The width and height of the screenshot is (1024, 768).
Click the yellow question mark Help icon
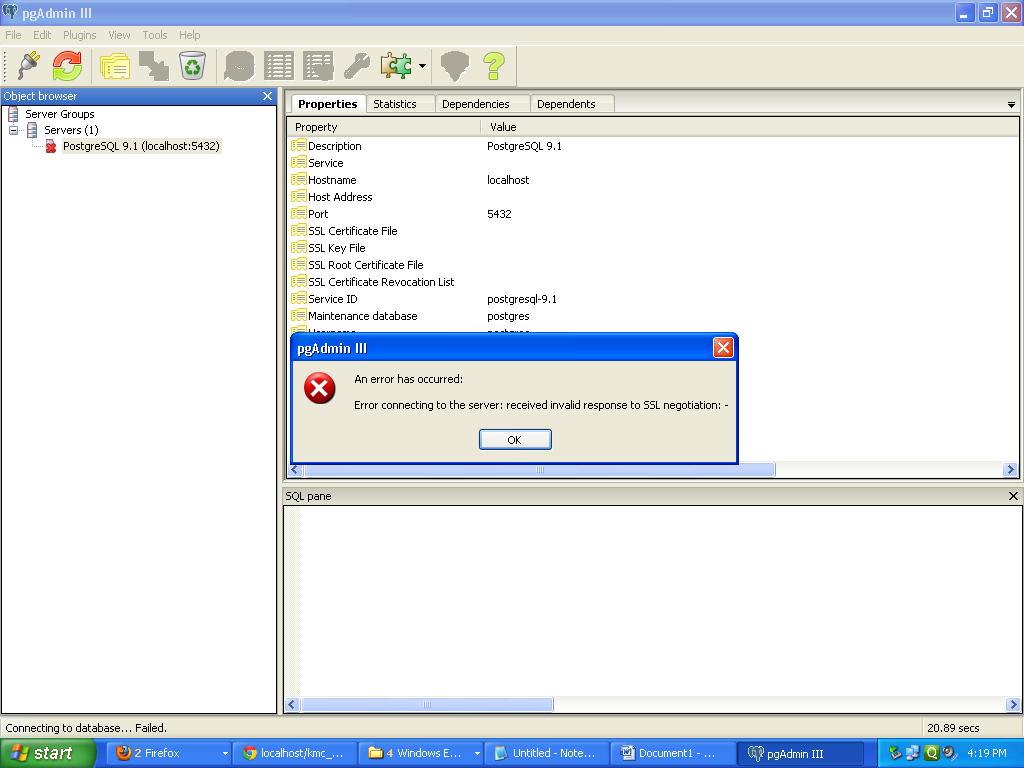(494, 66)
